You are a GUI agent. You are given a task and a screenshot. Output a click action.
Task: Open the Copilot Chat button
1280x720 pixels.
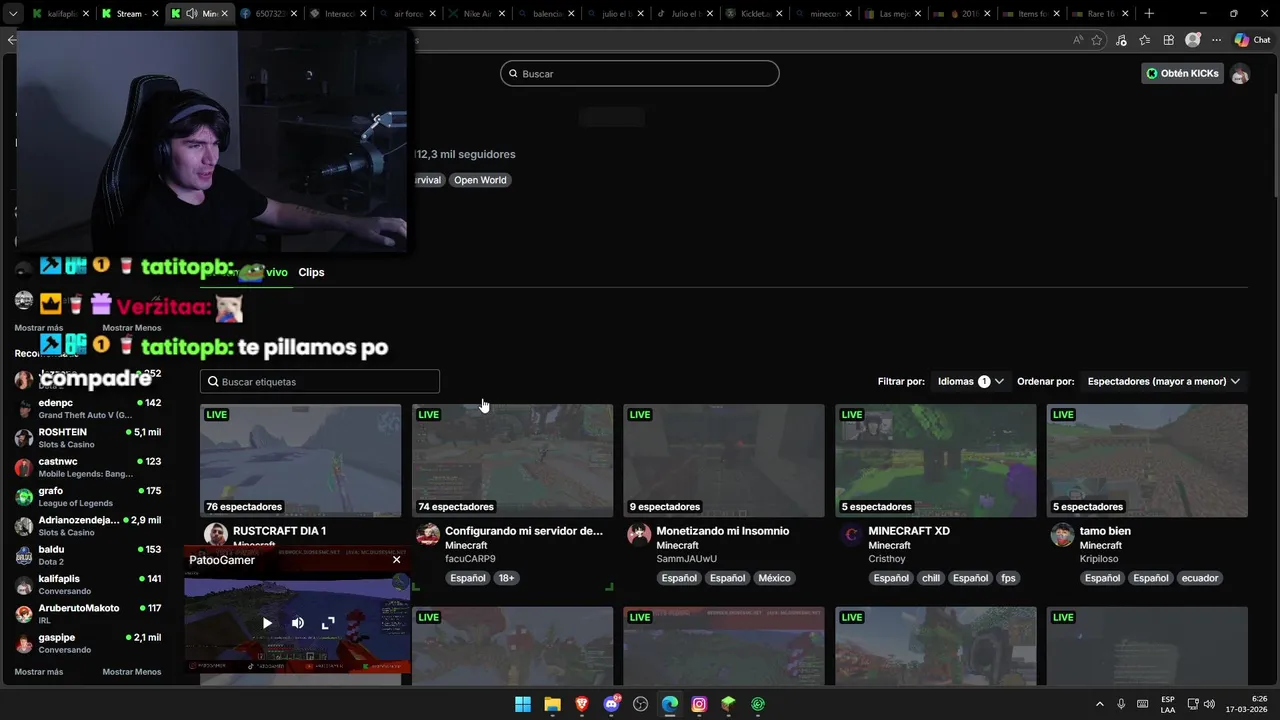tap(1252, 40)
